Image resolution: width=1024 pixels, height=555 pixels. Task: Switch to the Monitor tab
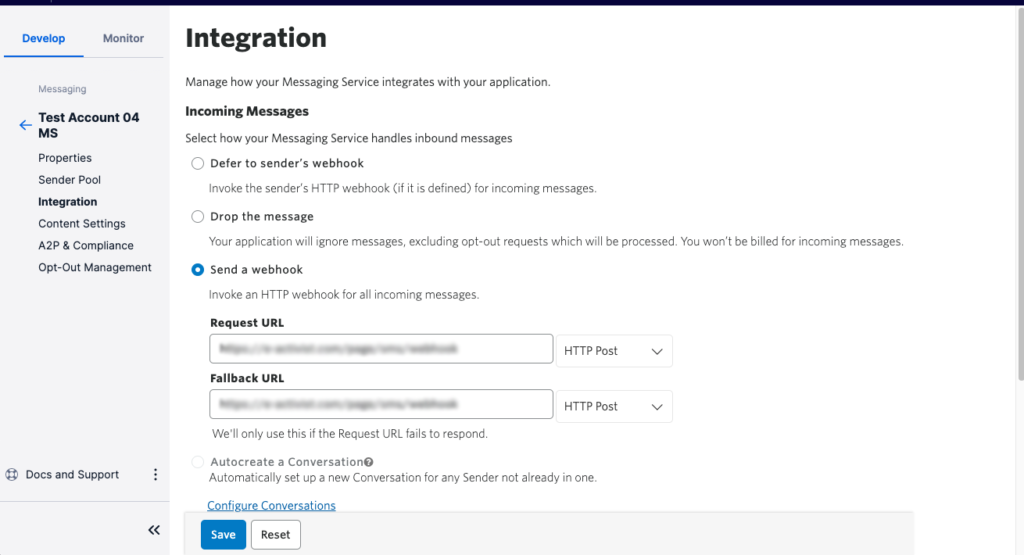(123, 39)
